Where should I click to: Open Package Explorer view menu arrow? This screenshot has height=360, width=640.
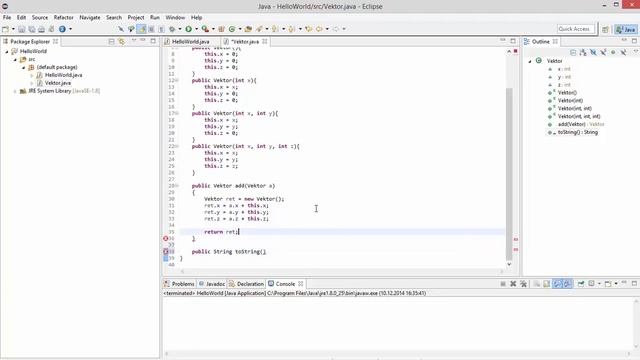click(133, 41)
